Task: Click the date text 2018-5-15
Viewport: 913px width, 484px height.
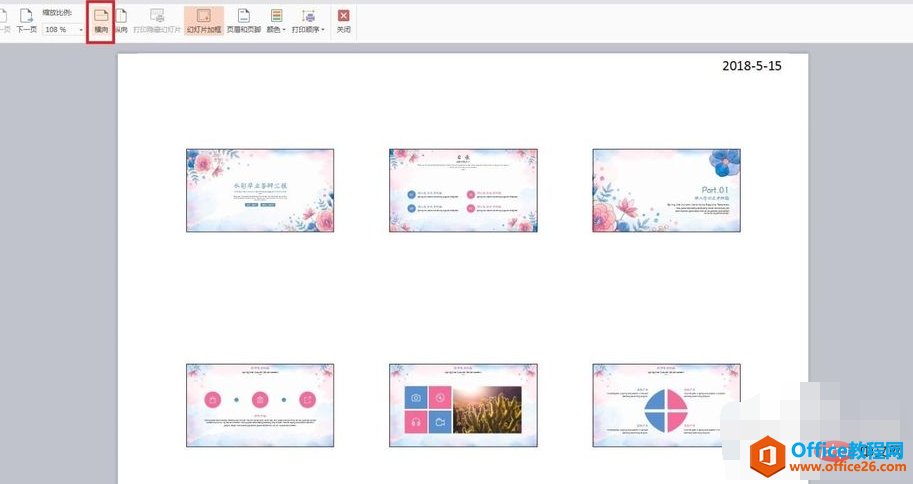Action: pos(752,66)
